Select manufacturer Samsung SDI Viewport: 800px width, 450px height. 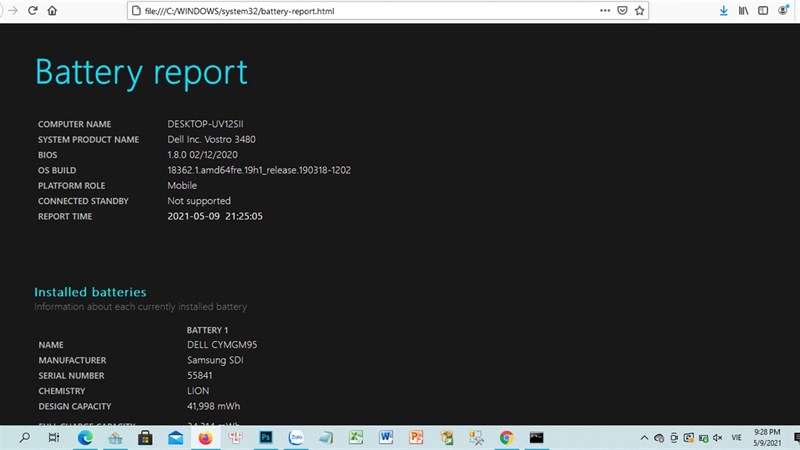(215, 360)
